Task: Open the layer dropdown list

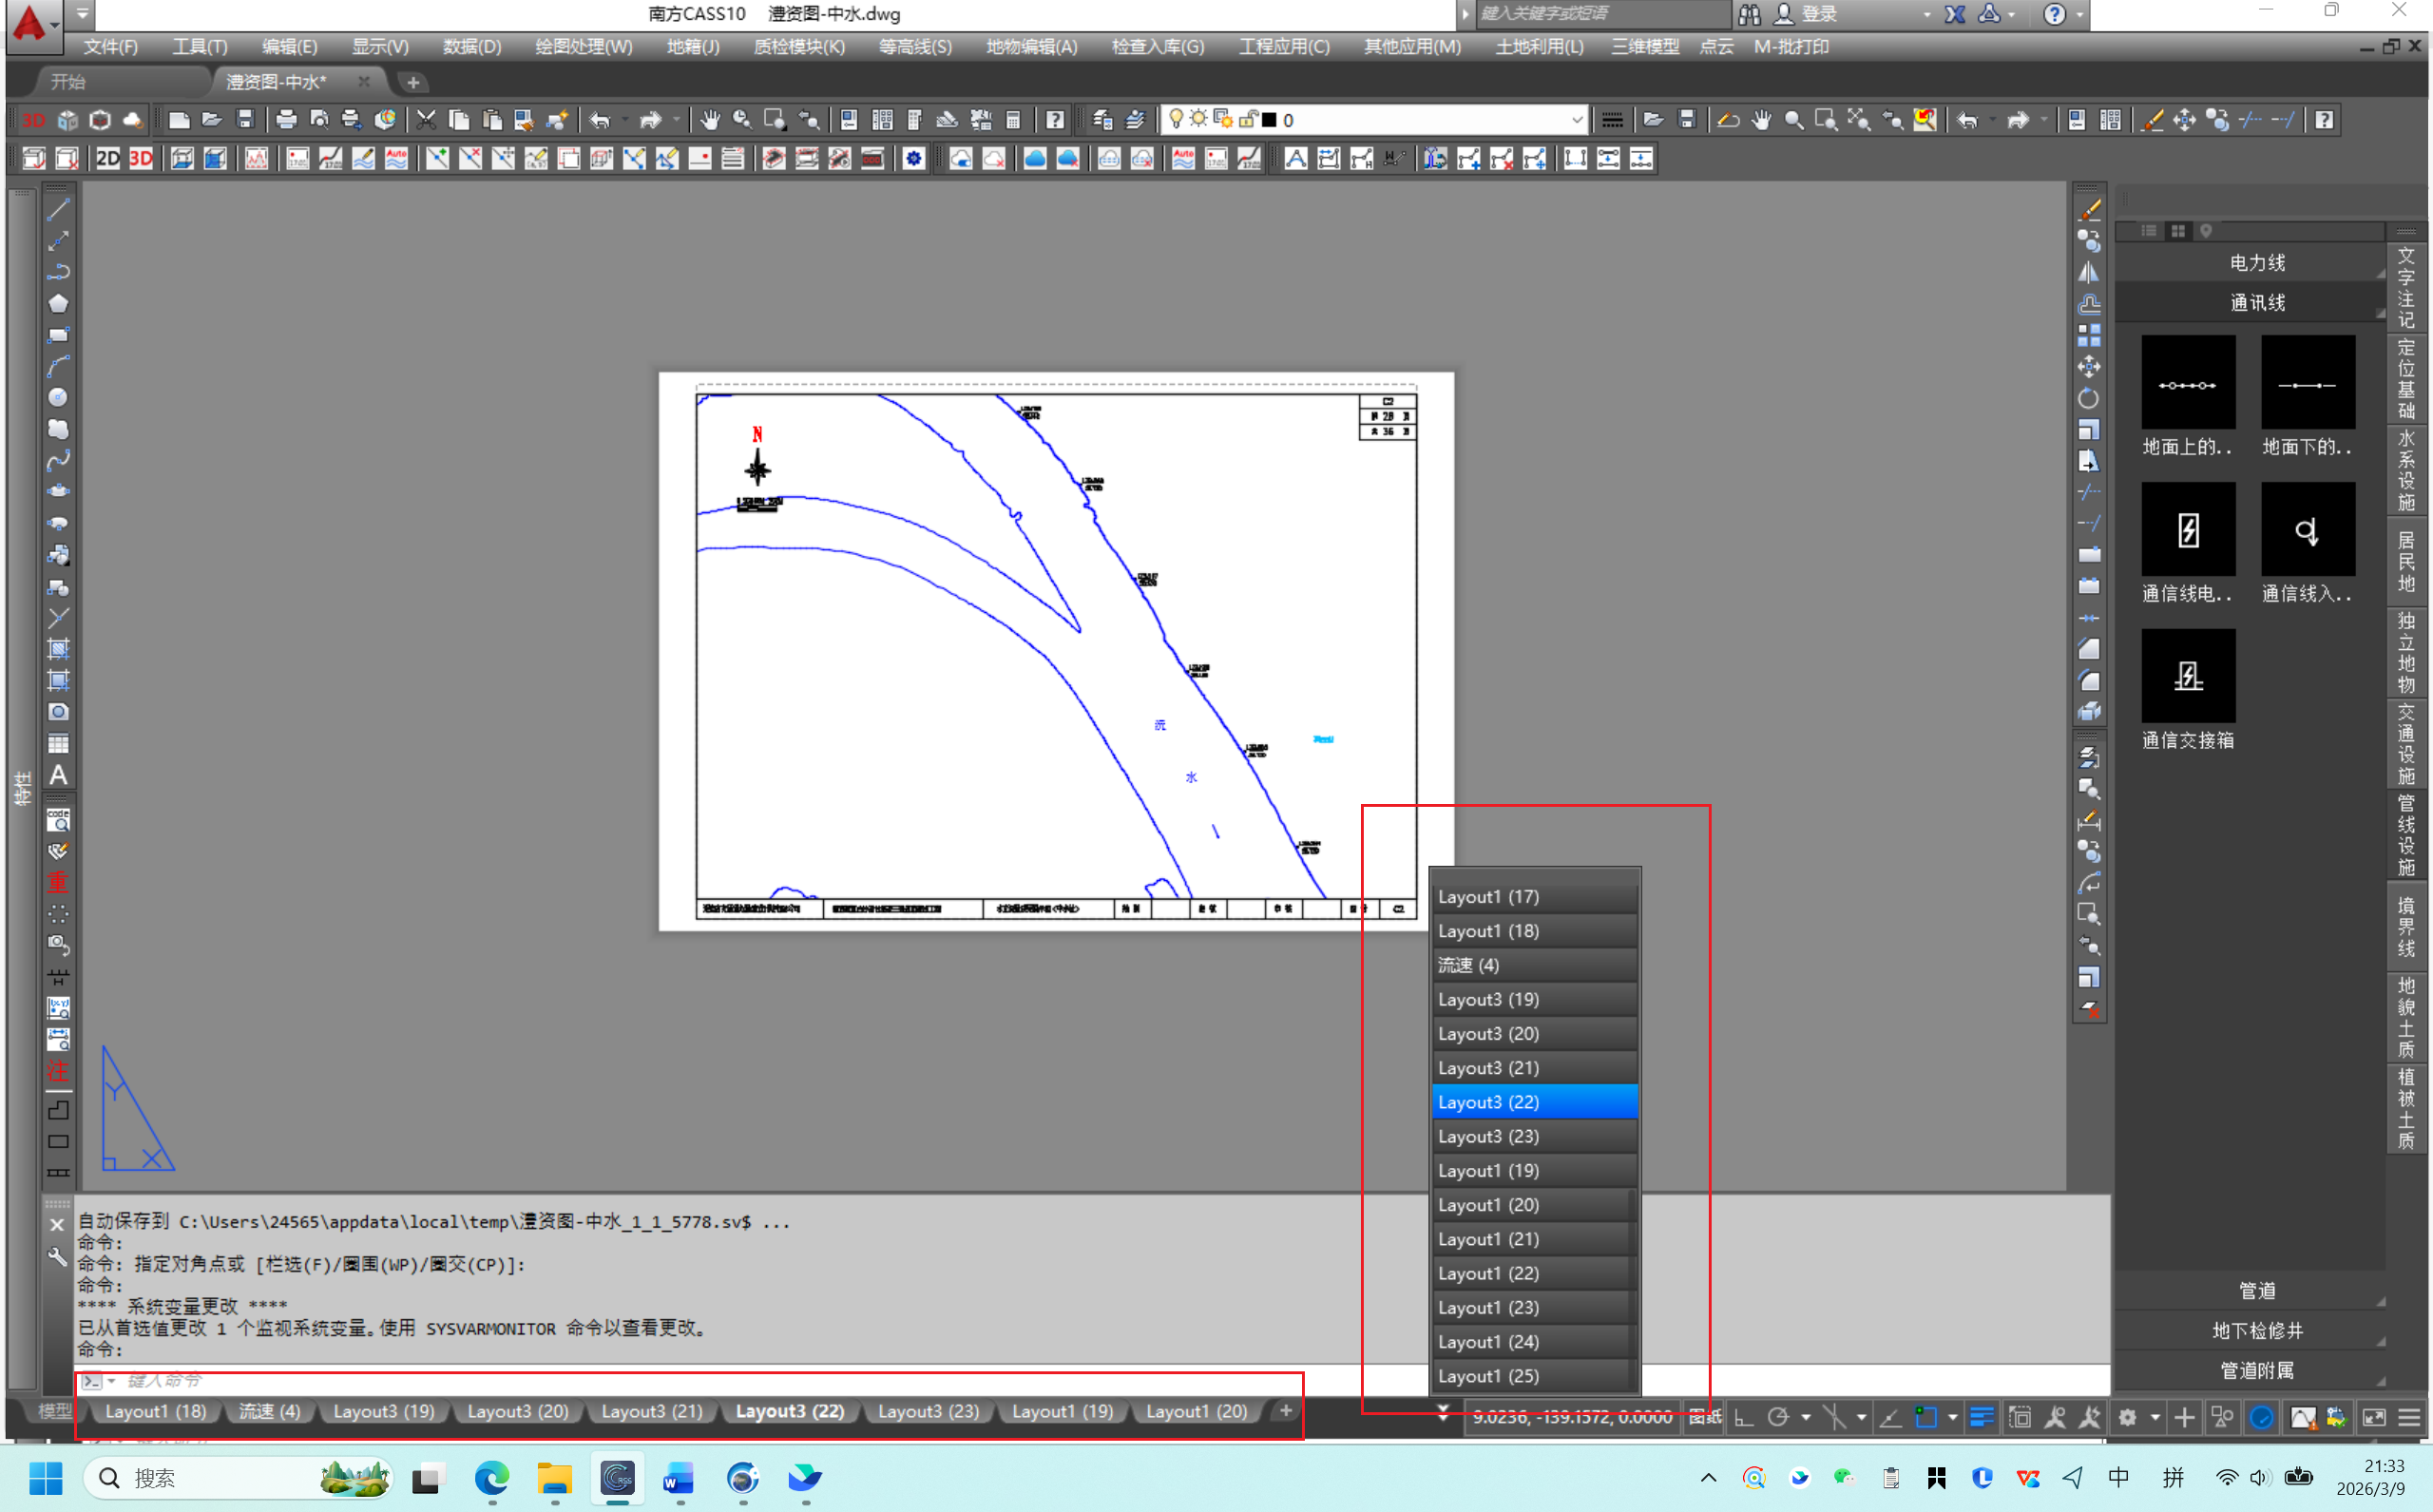Action: 1576,120
